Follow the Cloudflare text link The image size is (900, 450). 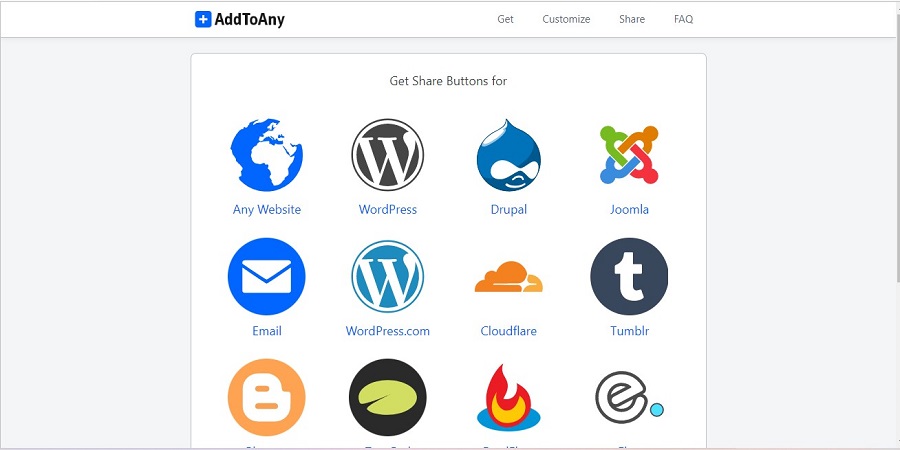coord(509,331)
